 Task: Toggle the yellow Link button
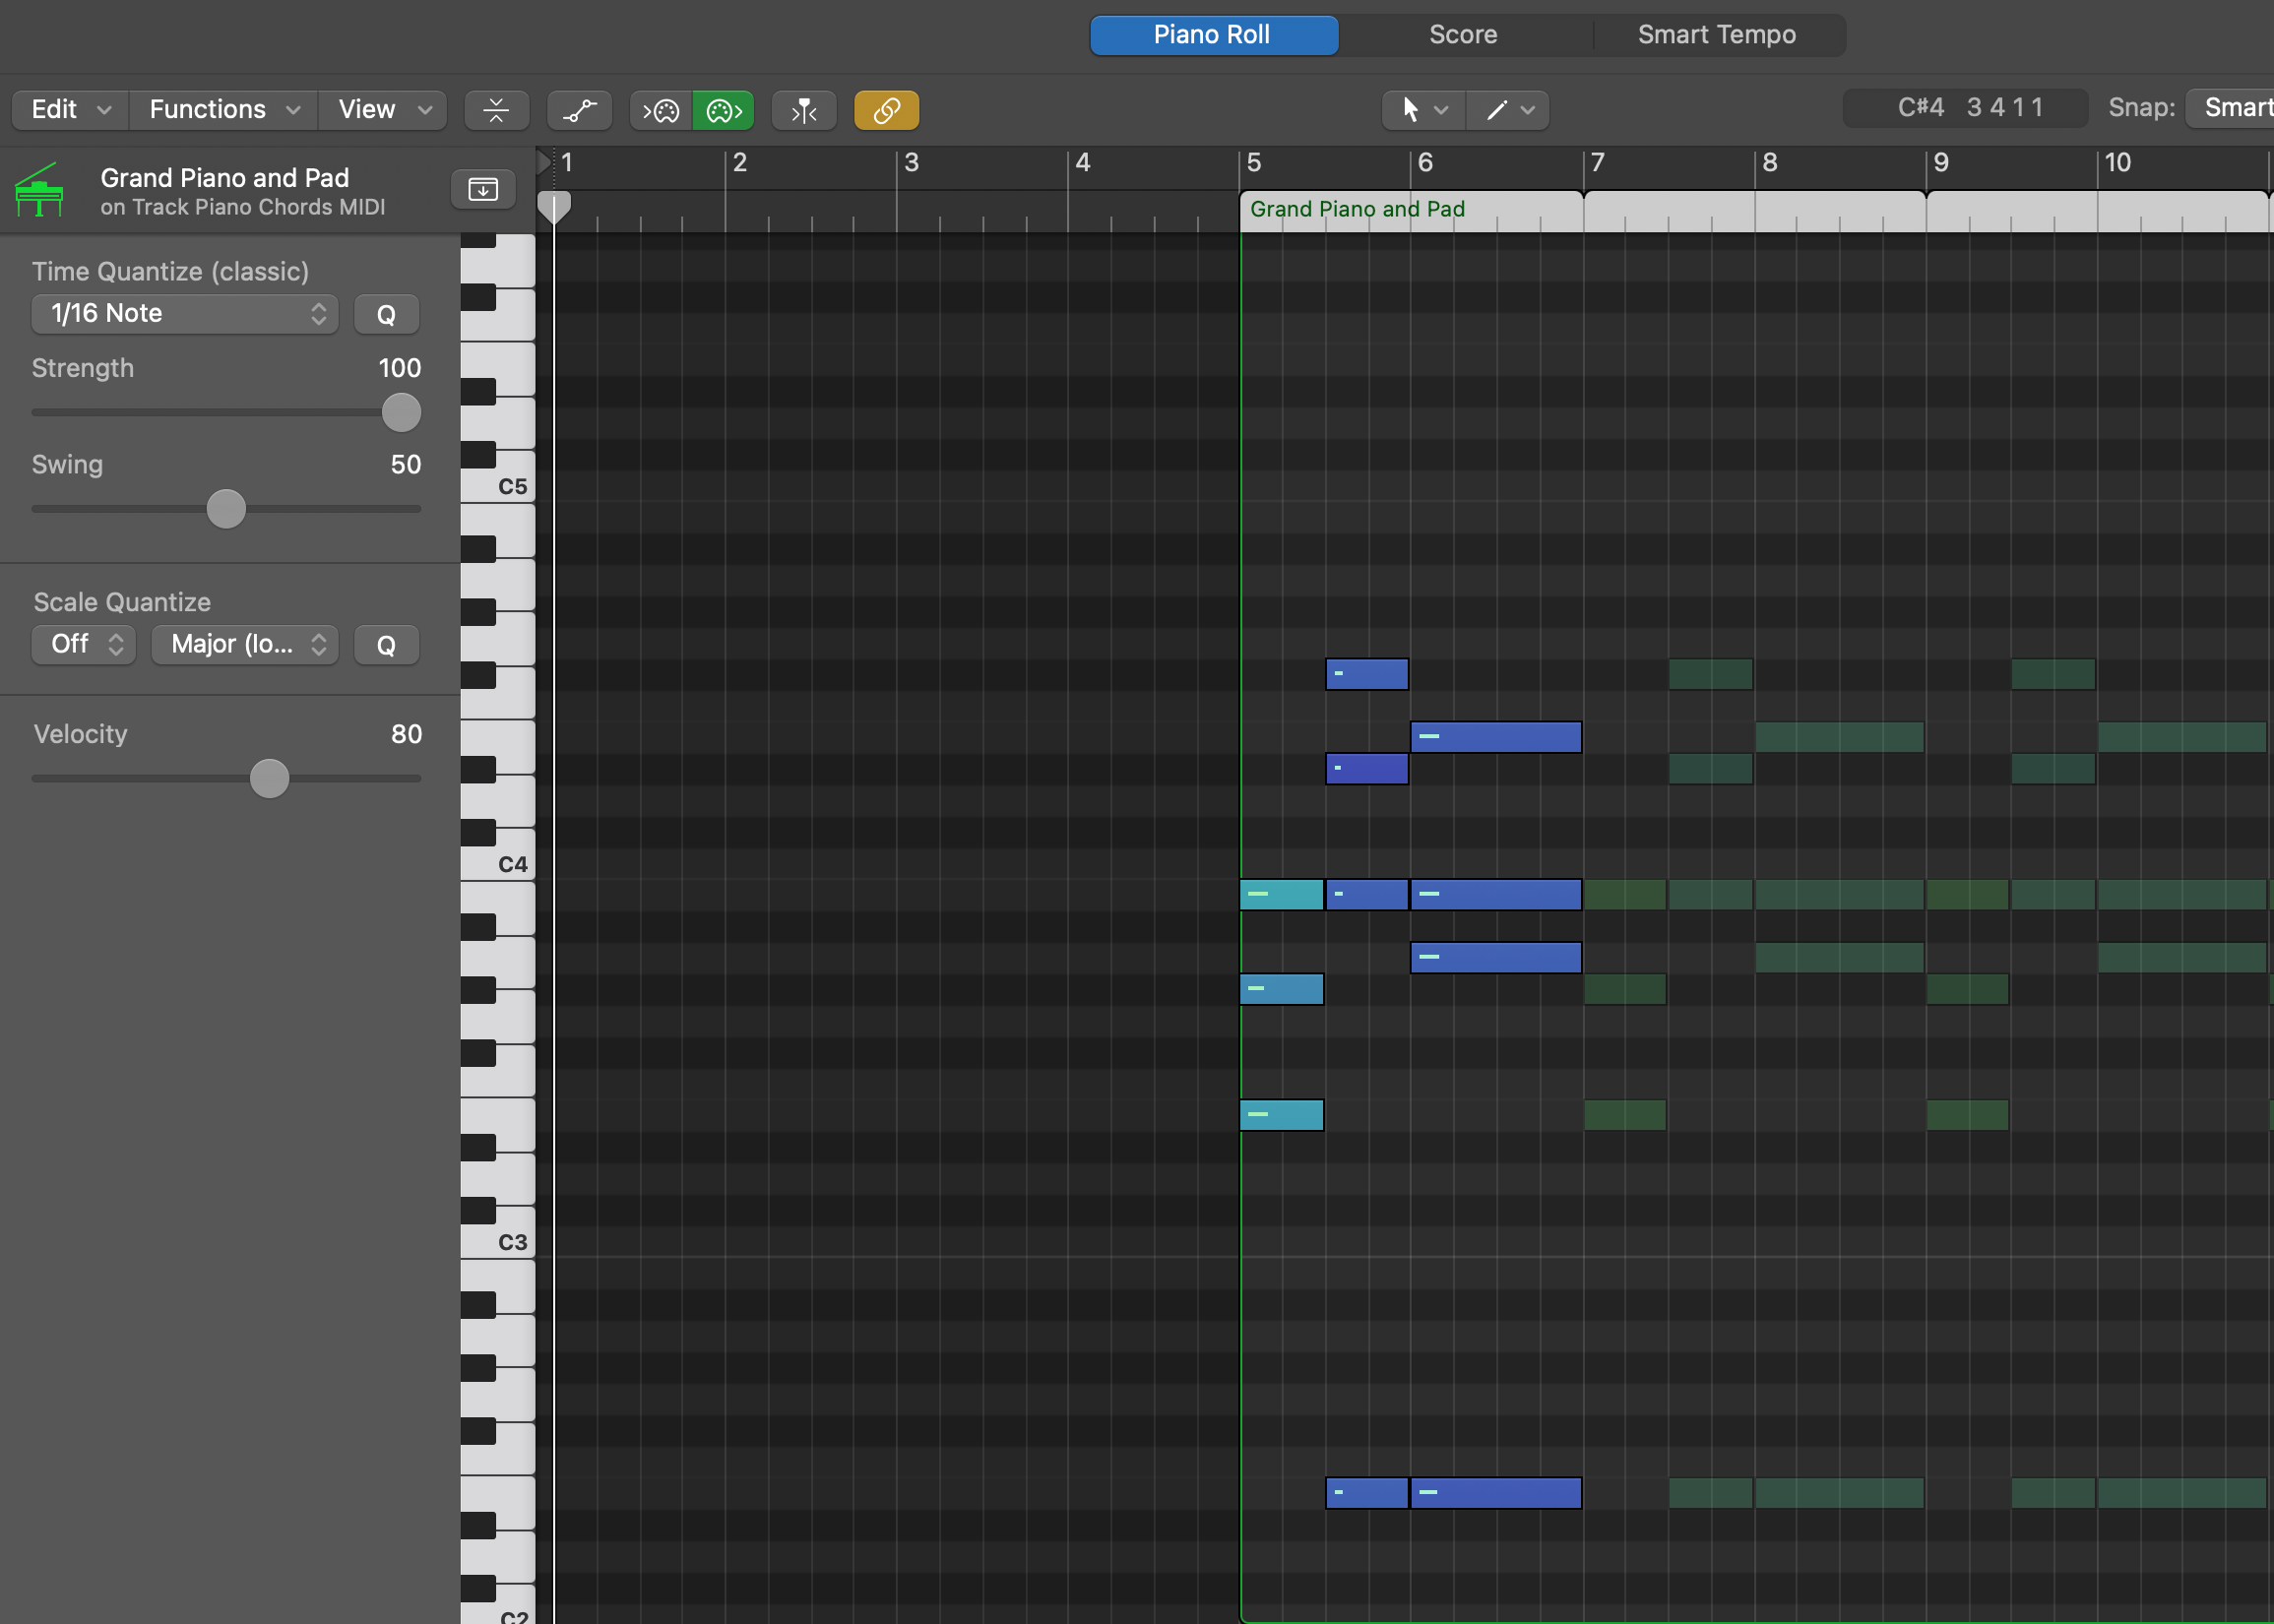pyautogui.click(x=886, y=110)
